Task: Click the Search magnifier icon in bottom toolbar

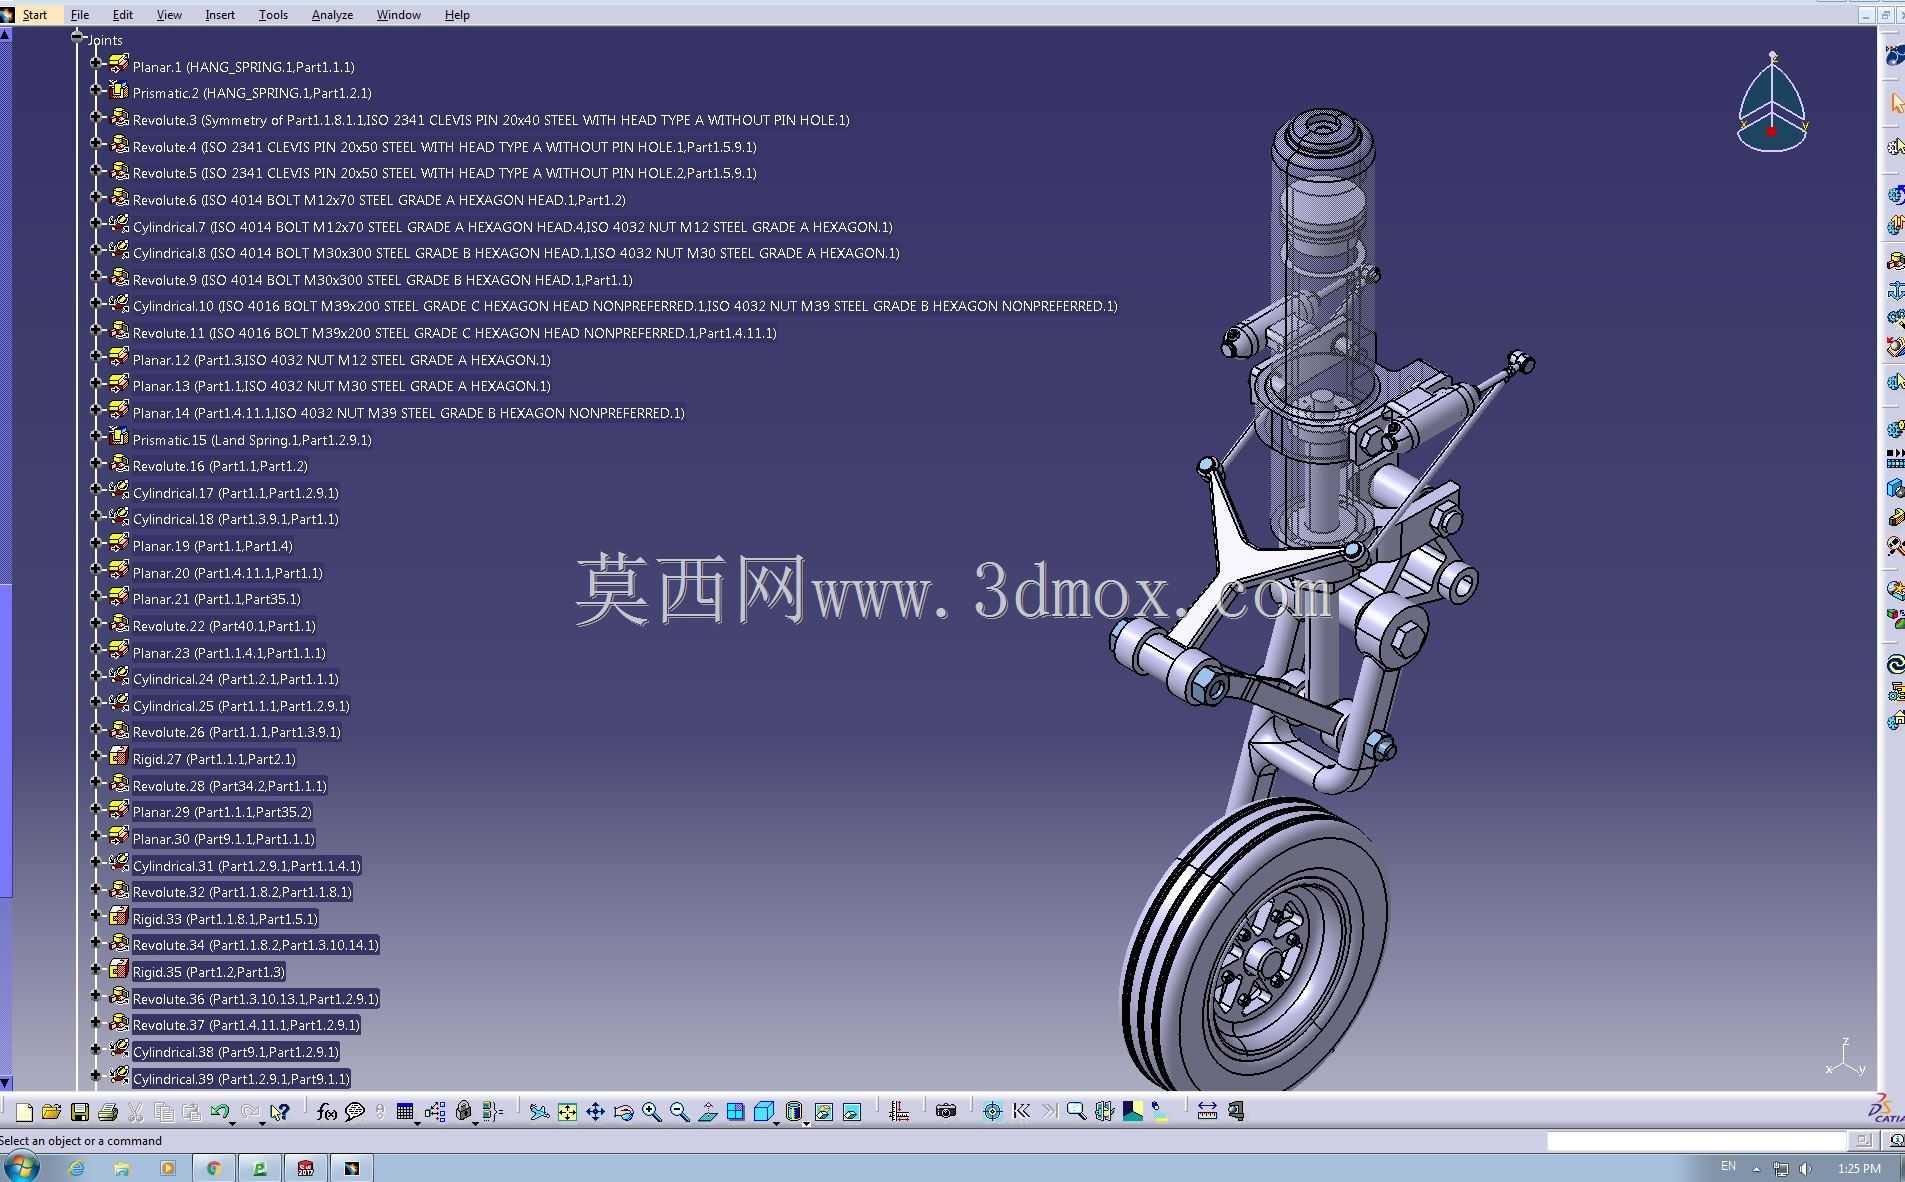Action: [1076, 1111]
